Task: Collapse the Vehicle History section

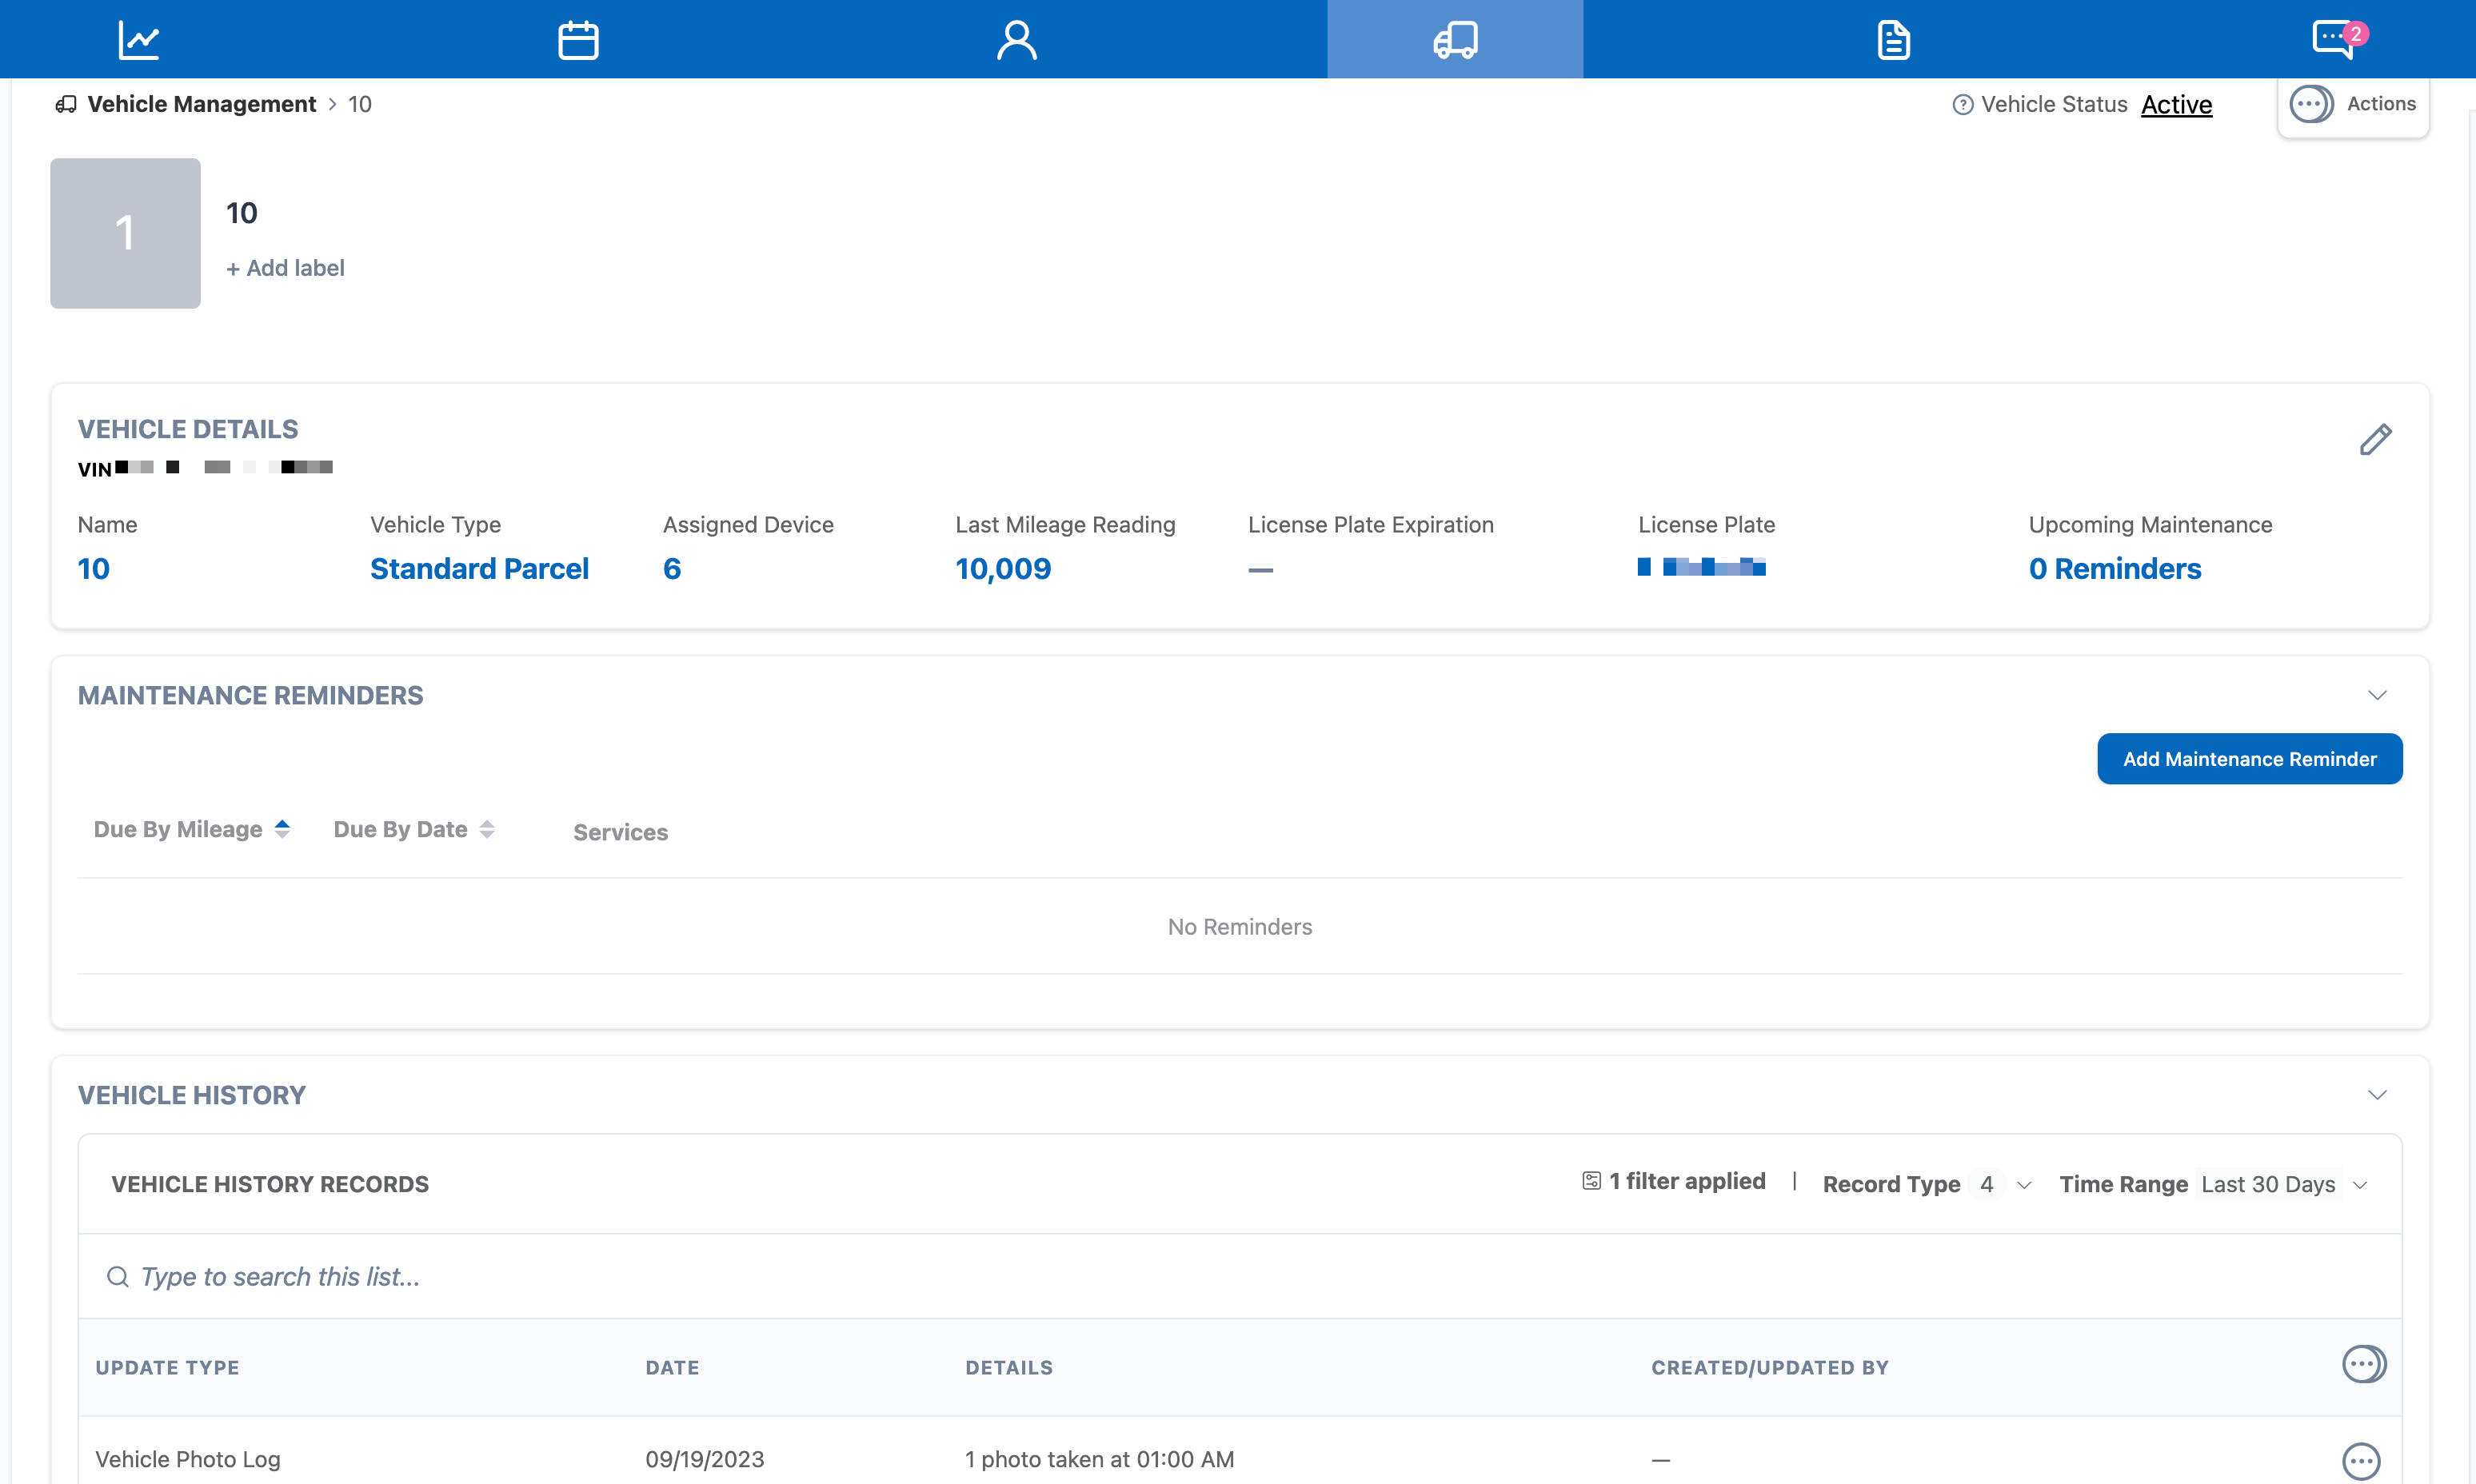Action: click(2377, 1095)
